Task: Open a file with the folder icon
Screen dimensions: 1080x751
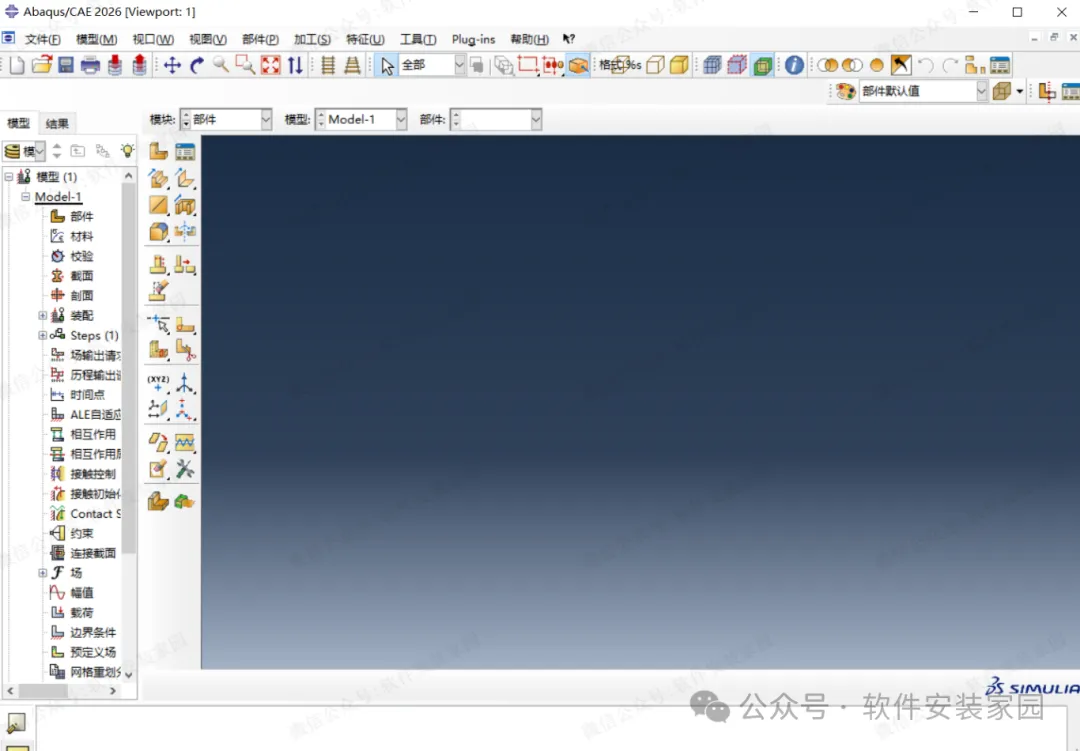Action: click(41, 65)
